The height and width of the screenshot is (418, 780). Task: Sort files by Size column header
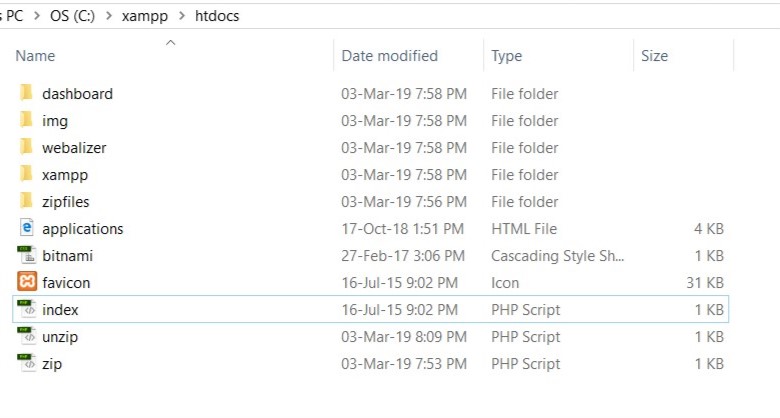(654, 56)
